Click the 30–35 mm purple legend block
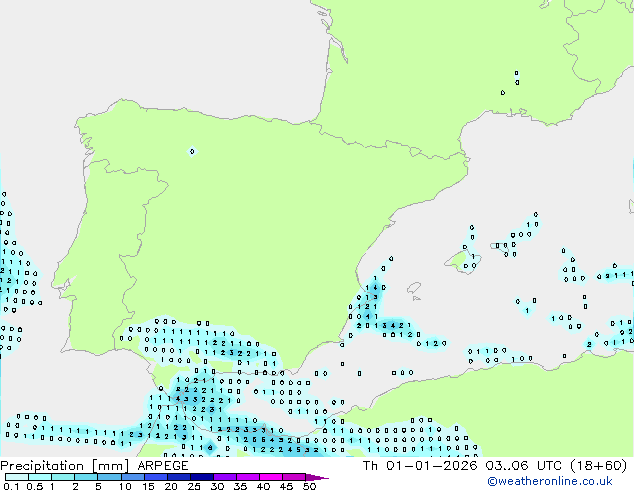 pos(225,477)
